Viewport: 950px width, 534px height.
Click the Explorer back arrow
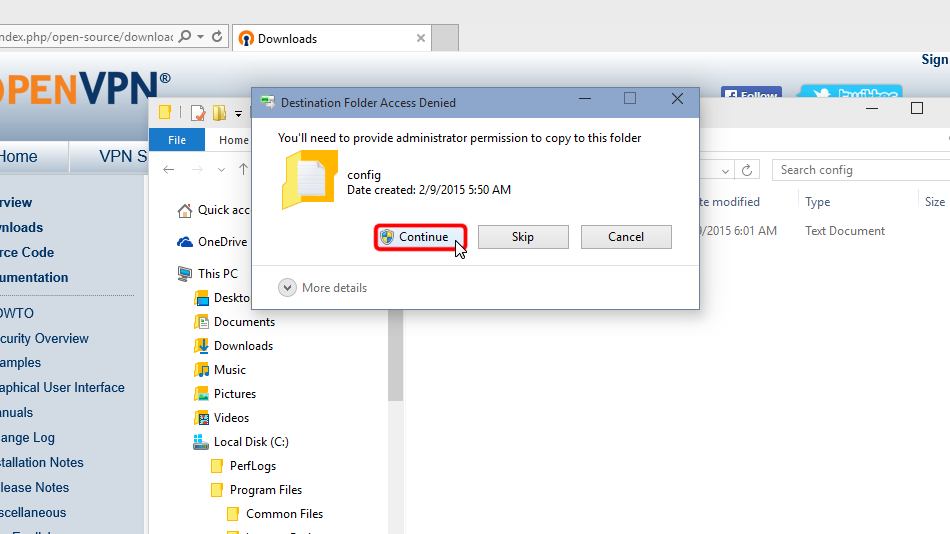(x=169, y=170)
